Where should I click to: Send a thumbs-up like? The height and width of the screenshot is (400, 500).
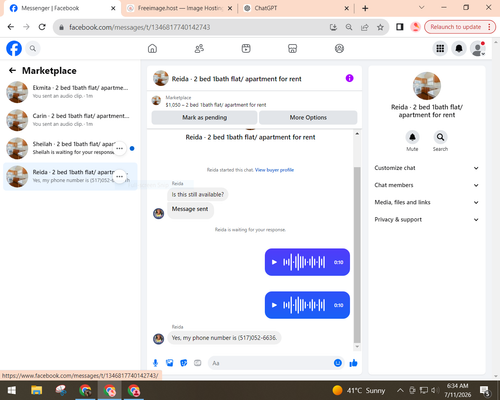353,363
